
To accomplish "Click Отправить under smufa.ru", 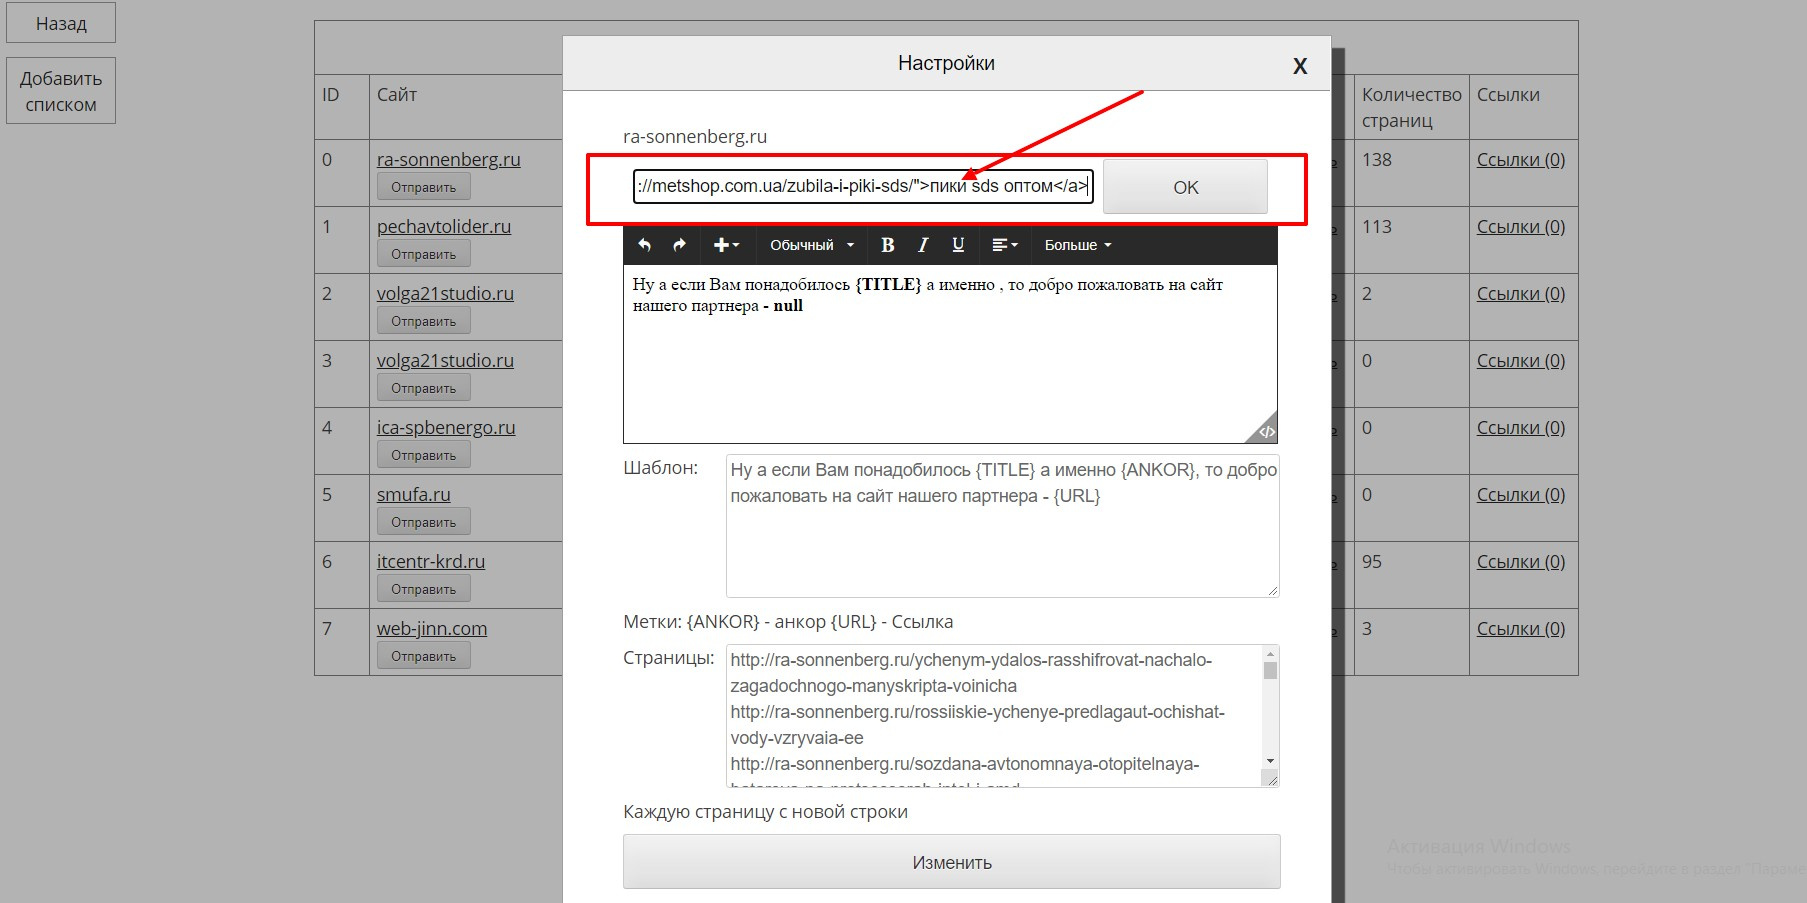I will (x=423, y=522).
